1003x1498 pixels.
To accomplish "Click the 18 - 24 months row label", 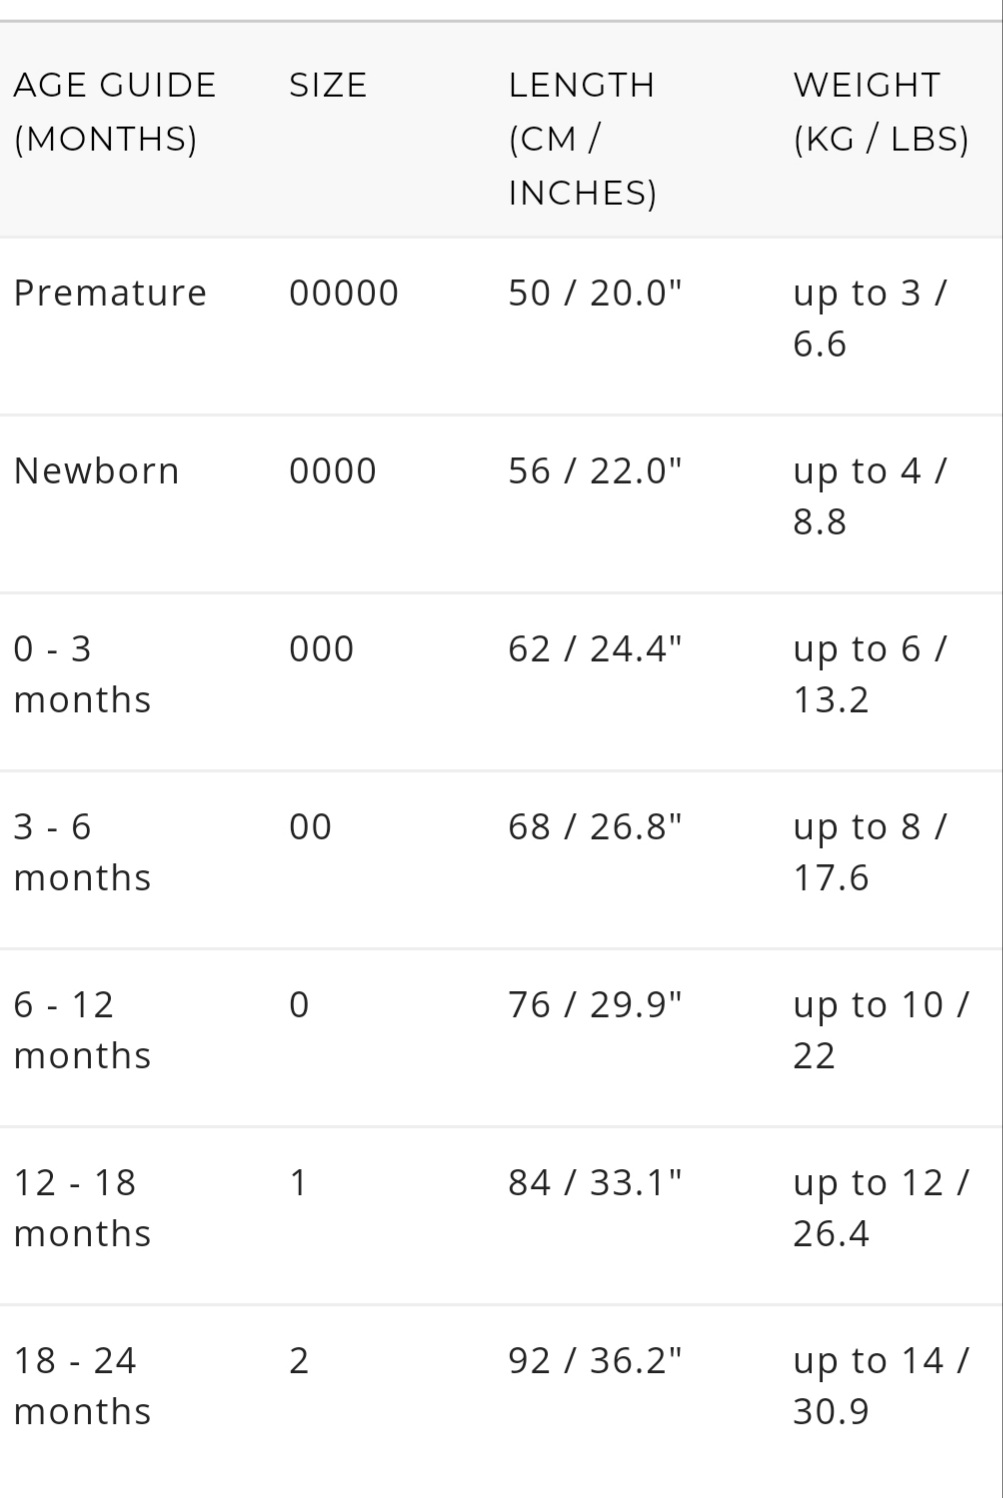I will [82, 1386].
